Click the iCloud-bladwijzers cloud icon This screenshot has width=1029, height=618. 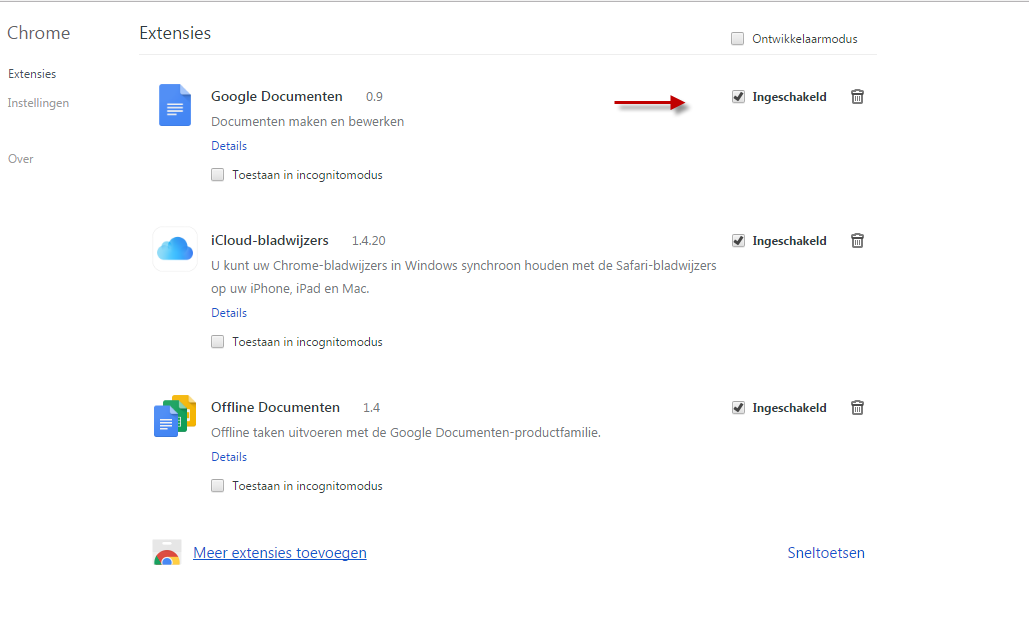coord(175,249)
